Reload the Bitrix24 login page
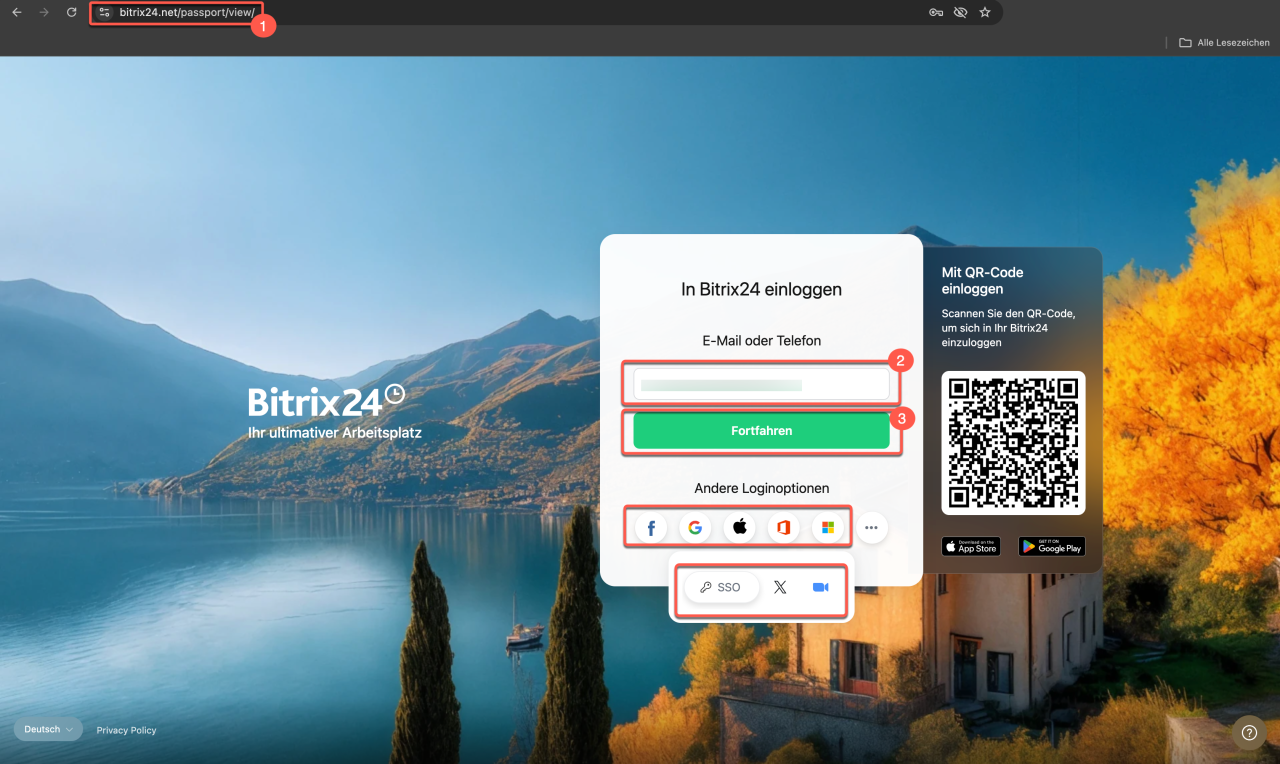 click(x=71, y=12)
